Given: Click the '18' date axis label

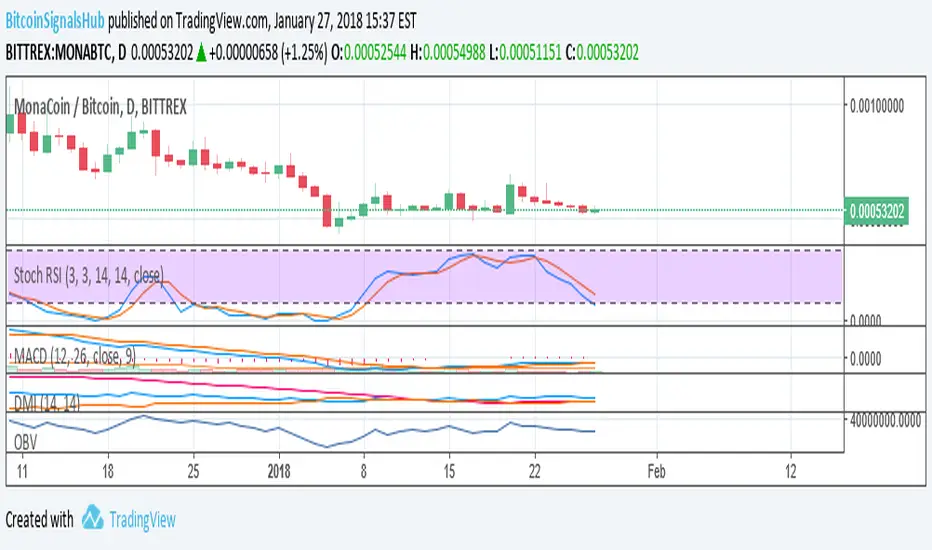Looking at the screenshot, I should click(108, 472).
